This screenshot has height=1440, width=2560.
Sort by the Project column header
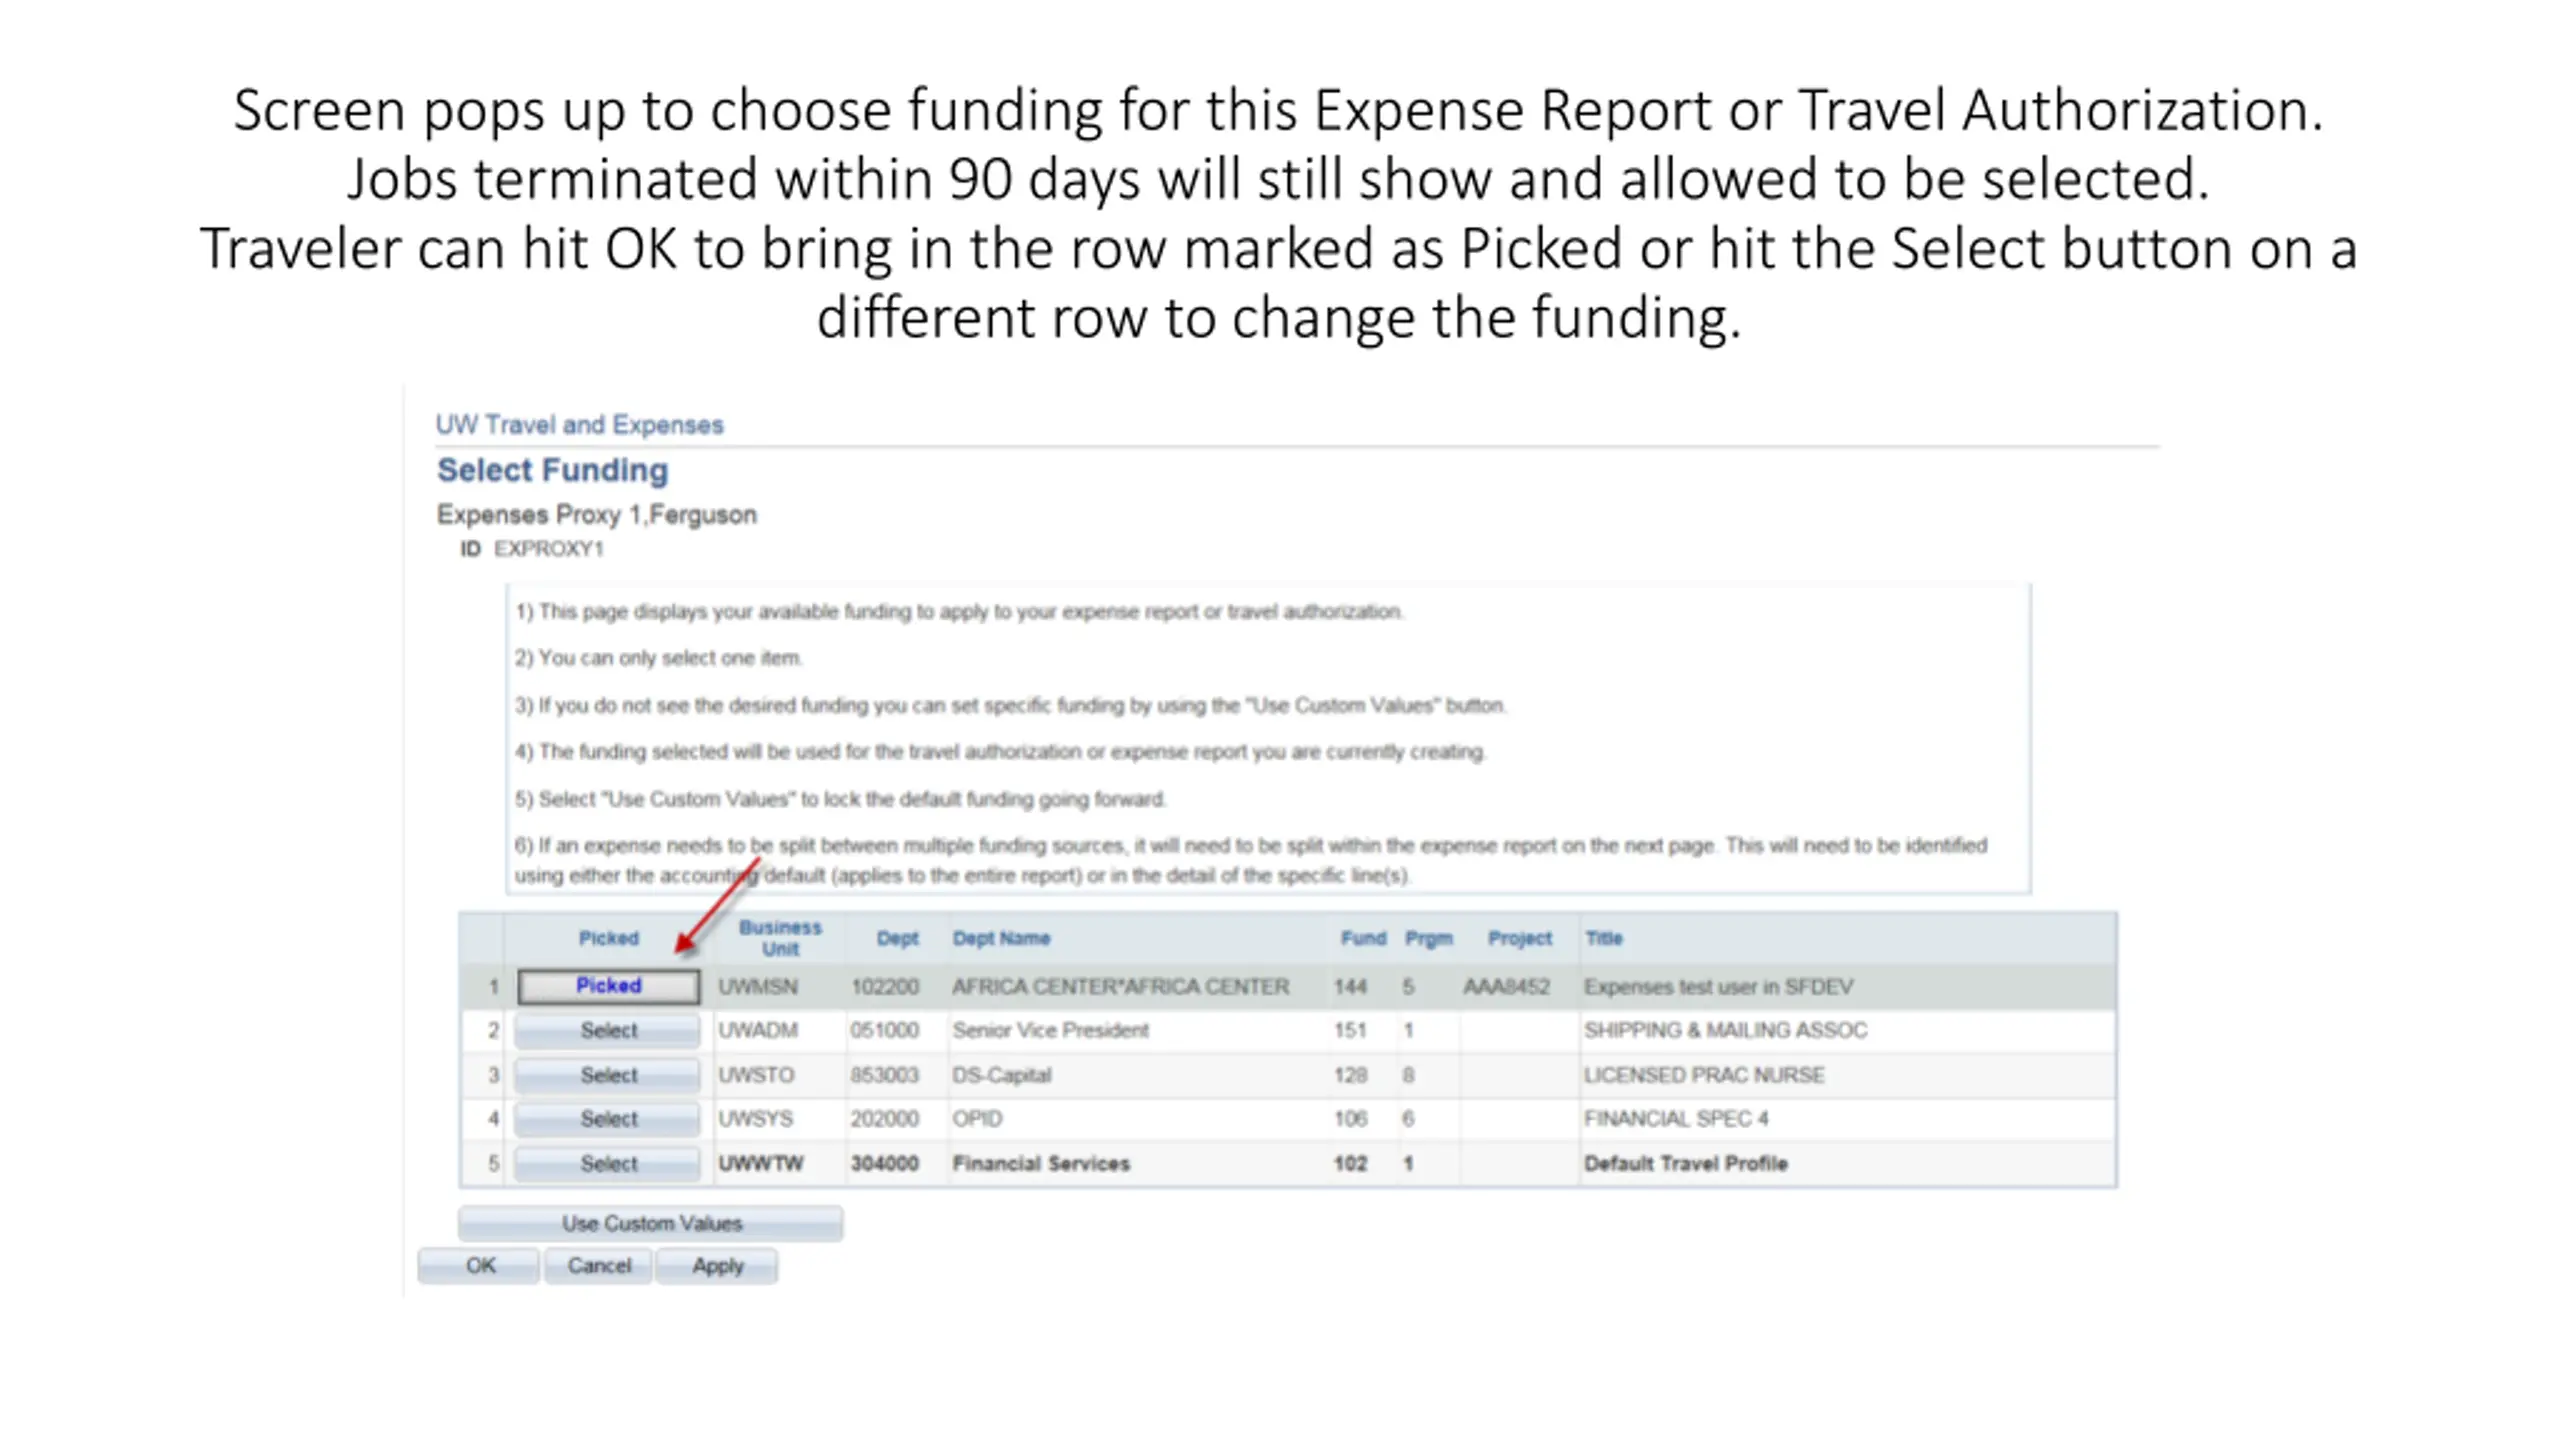[1519, 938]
